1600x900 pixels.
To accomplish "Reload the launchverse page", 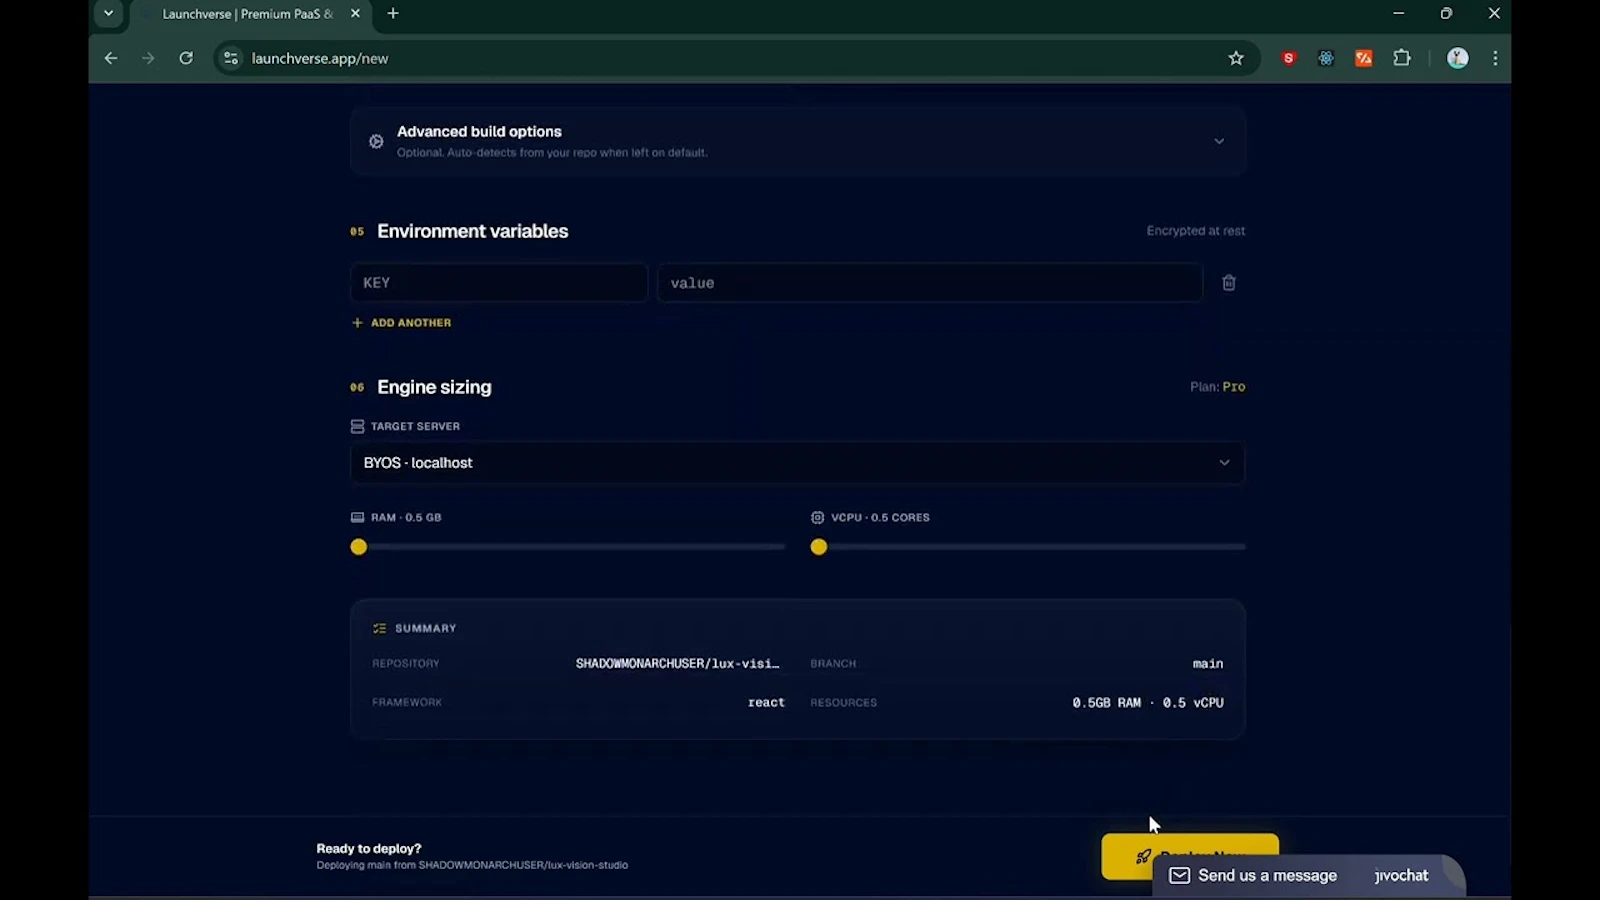I will point(186,58).
